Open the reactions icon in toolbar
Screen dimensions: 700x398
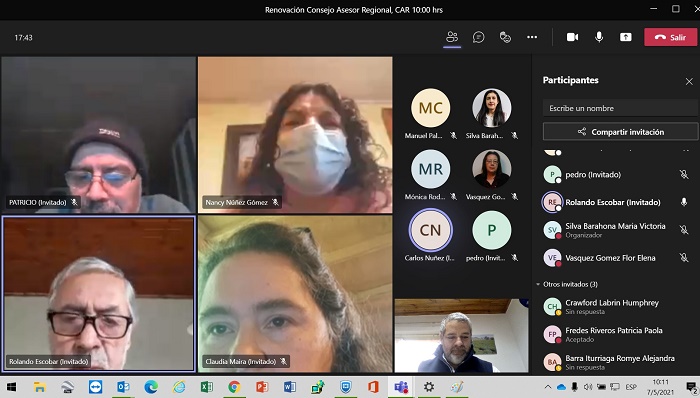click(505, 37)
